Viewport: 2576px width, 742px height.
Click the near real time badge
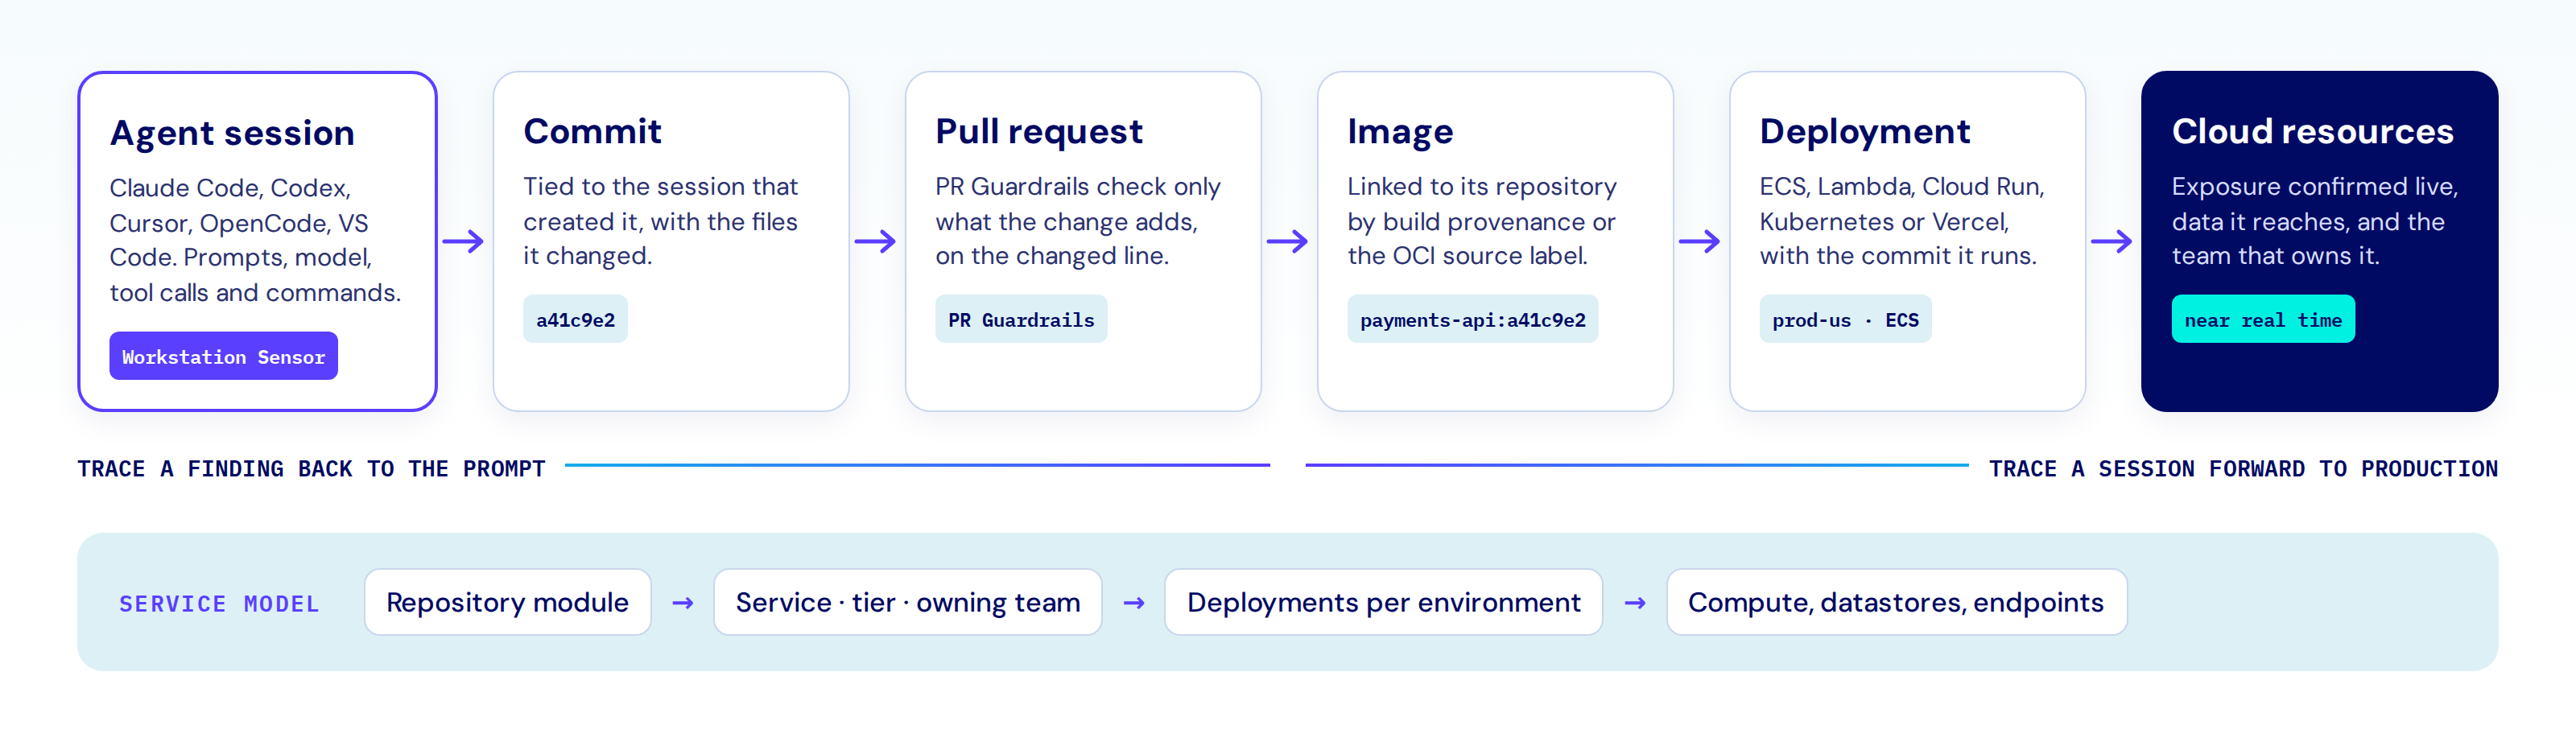[x=2263, y=319]
